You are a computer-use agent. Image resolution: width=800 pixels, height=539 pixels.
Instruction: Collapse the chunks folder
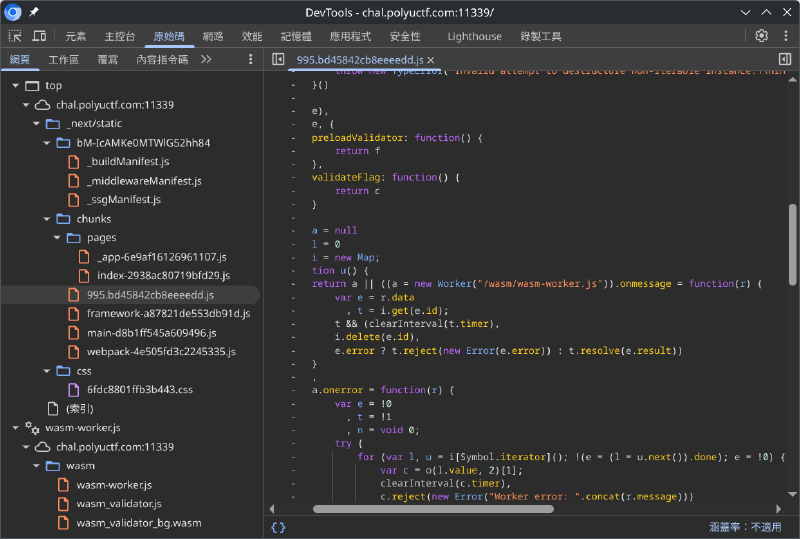(x=46, y=219)
